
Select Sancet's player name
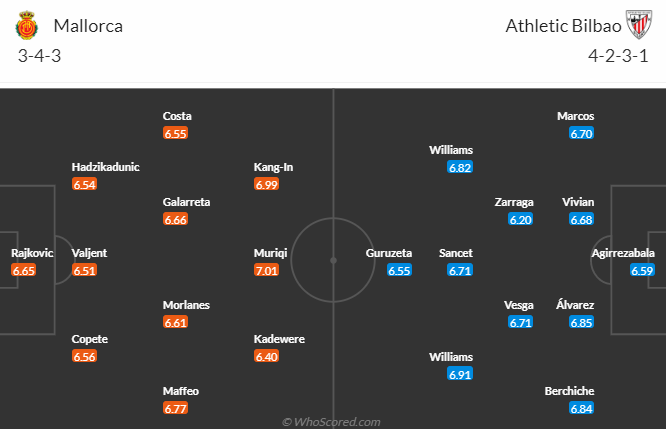456,253
